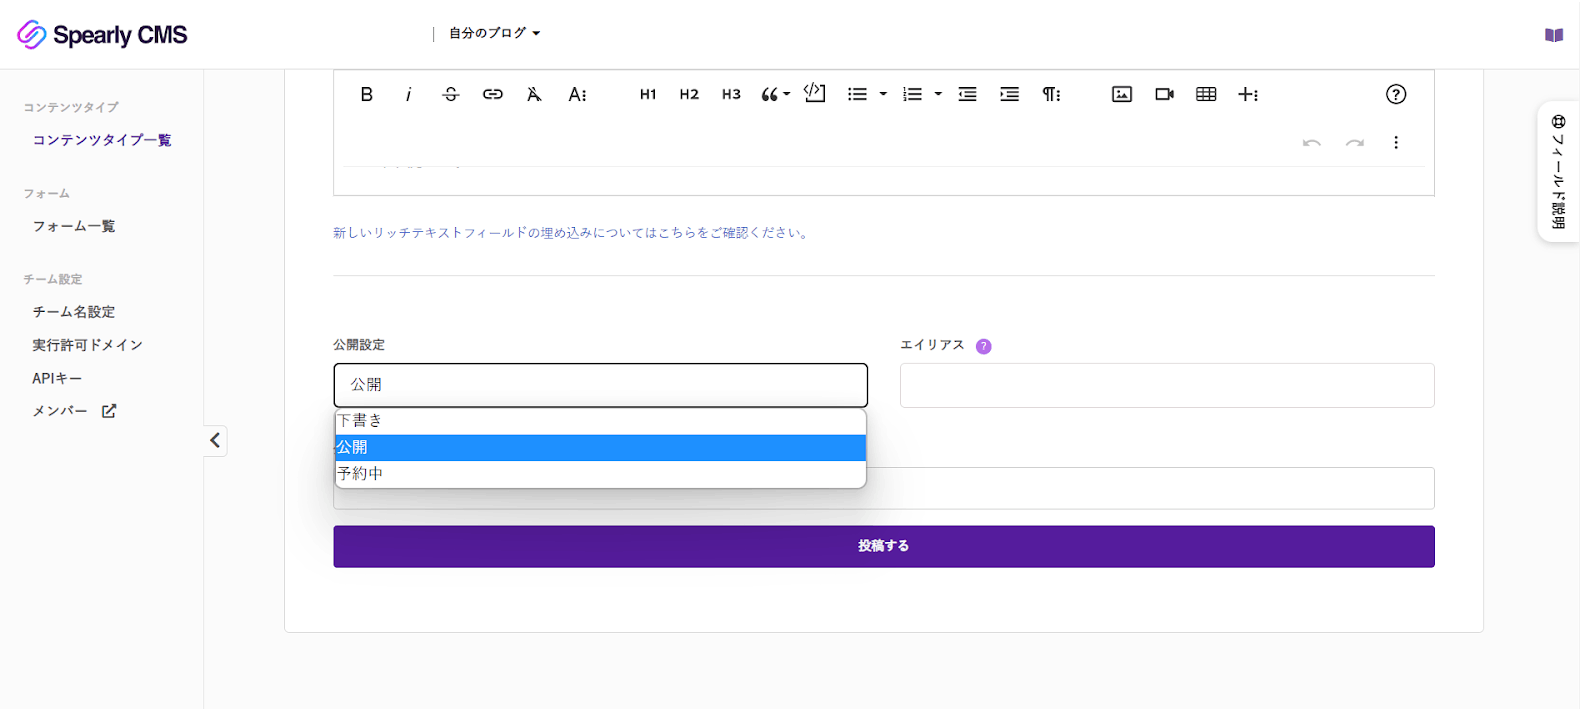Create a bulleted list

pos(857,94)
